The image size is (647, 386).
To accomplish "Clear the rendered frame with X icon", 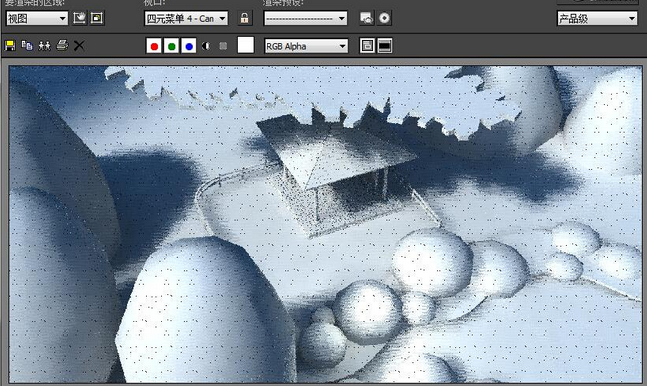I will tap(79, 45).
